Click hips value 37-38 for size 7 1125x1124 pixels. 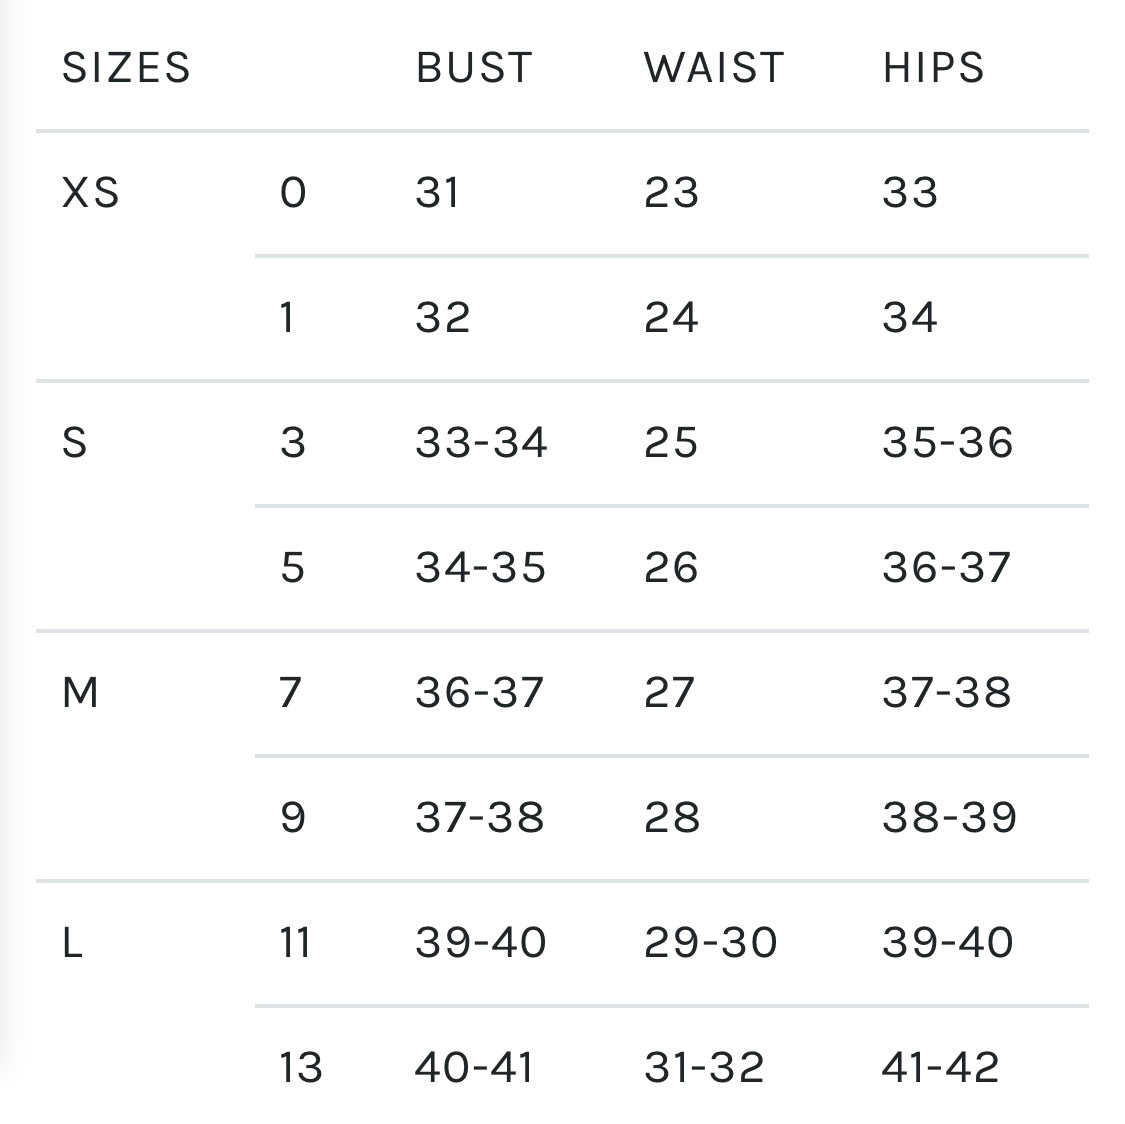click(x=947, y=692)
